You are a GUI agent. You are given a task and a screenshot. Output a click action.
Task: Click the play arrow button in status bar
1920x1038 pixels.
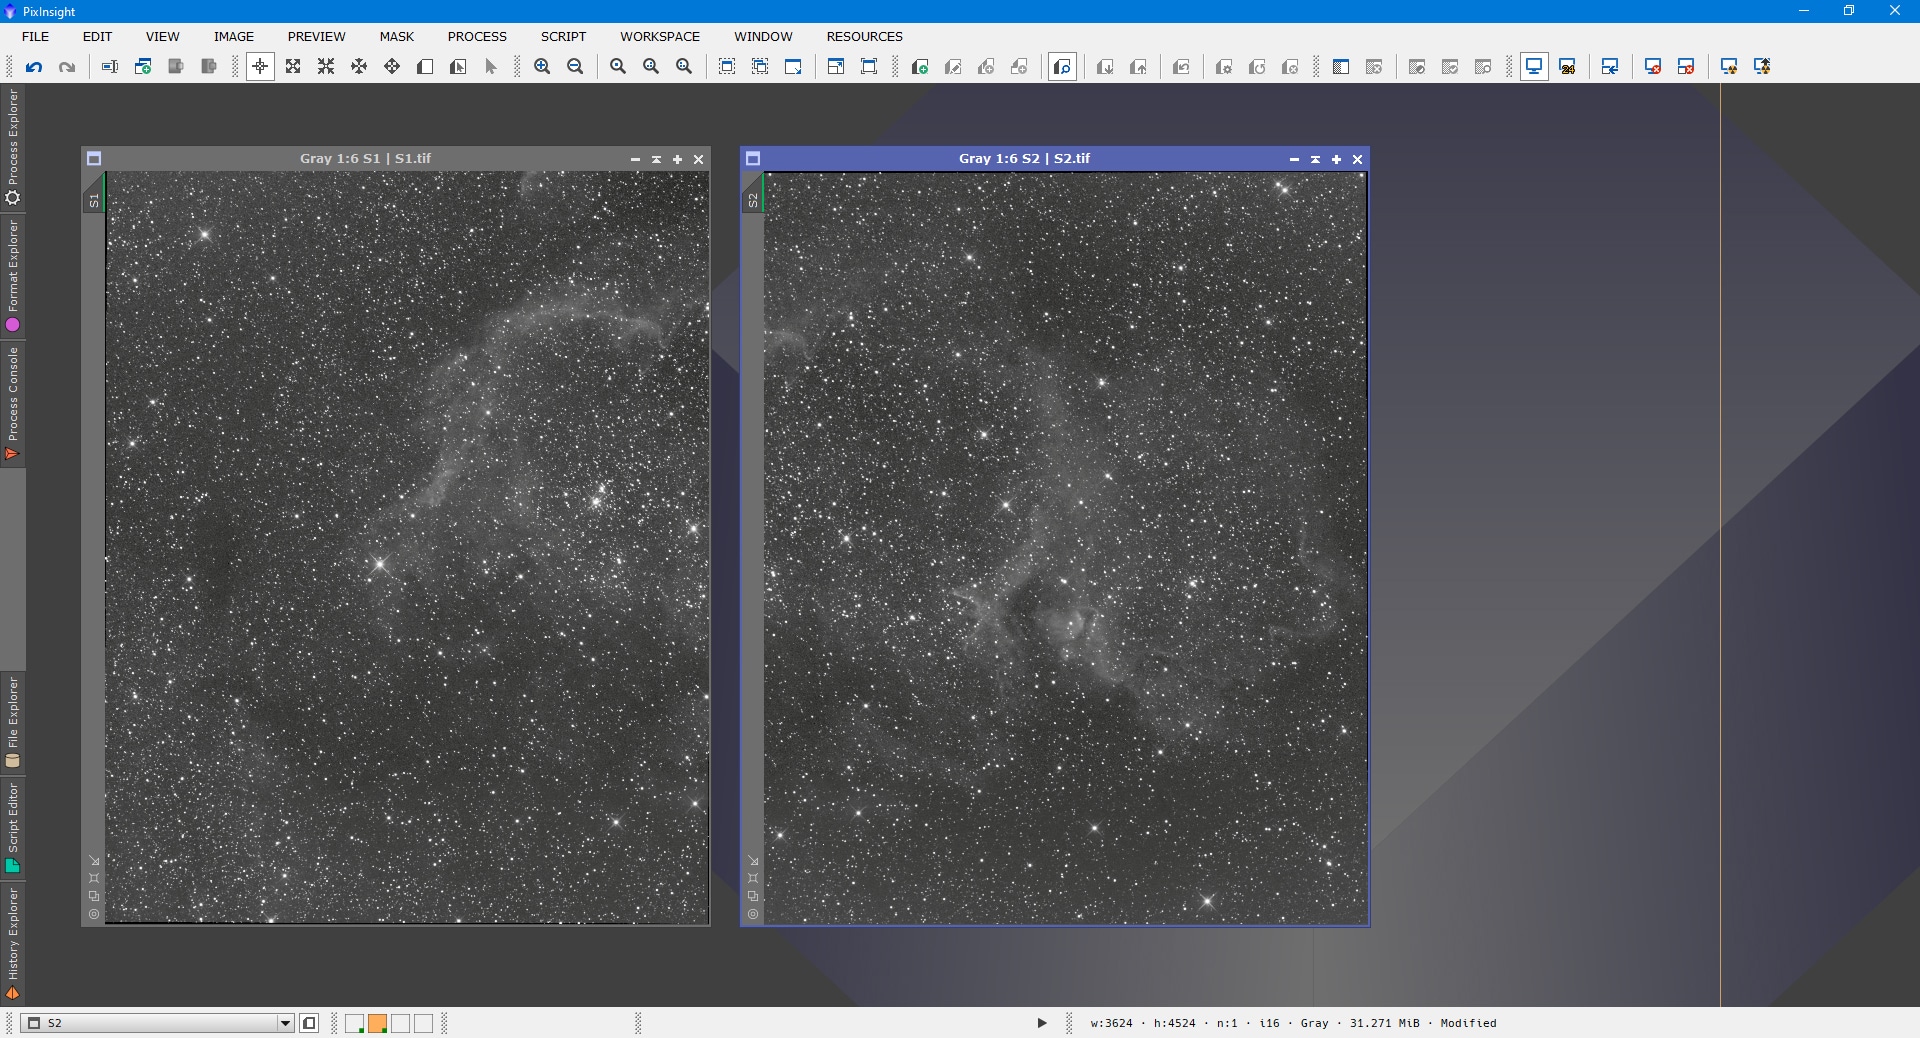pyautogui.click(x=1041, y=1023)
